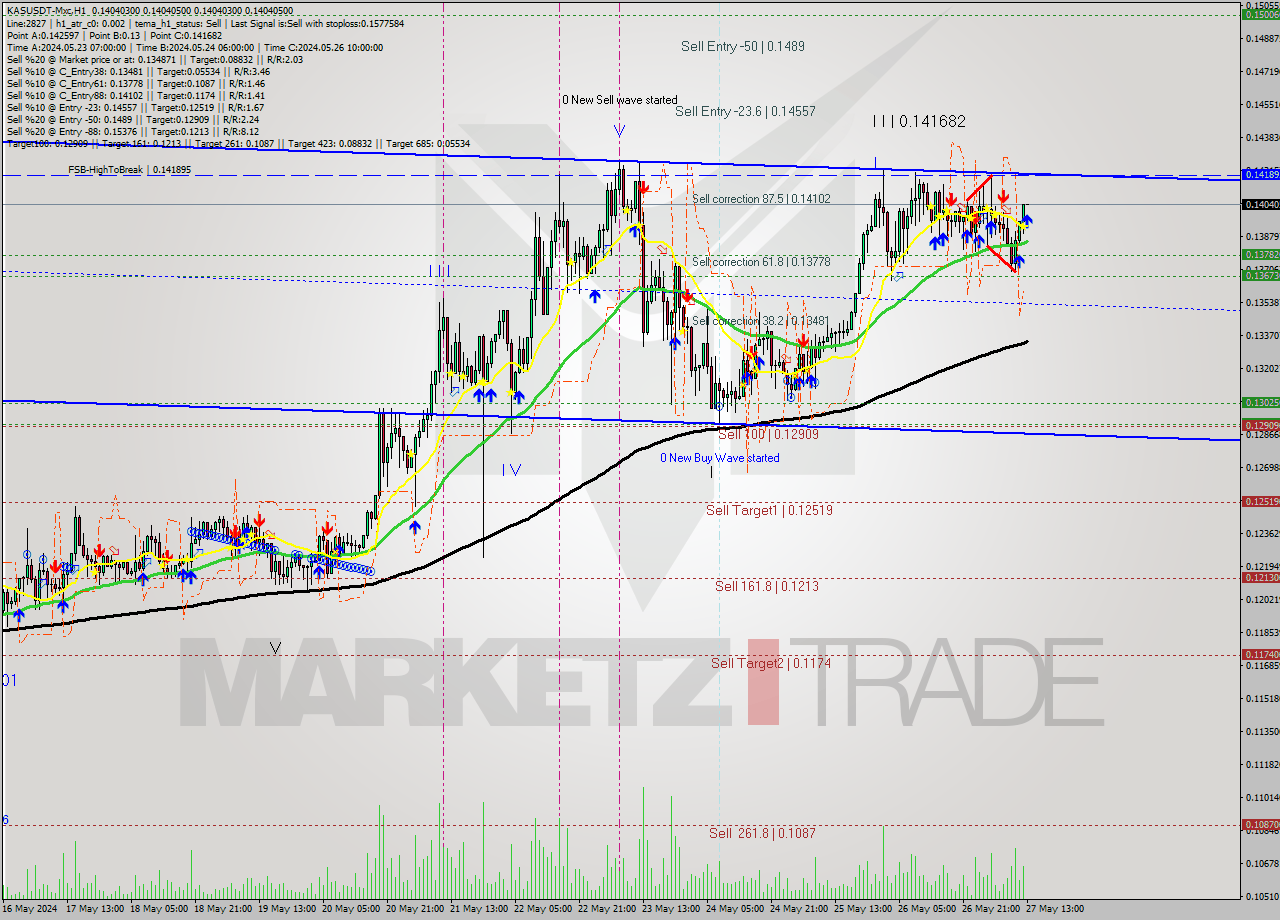The image size is (1280, 920).
Task: Click the 'Sell 161.8 | 0.1213' label
Action: coord(766,586)
